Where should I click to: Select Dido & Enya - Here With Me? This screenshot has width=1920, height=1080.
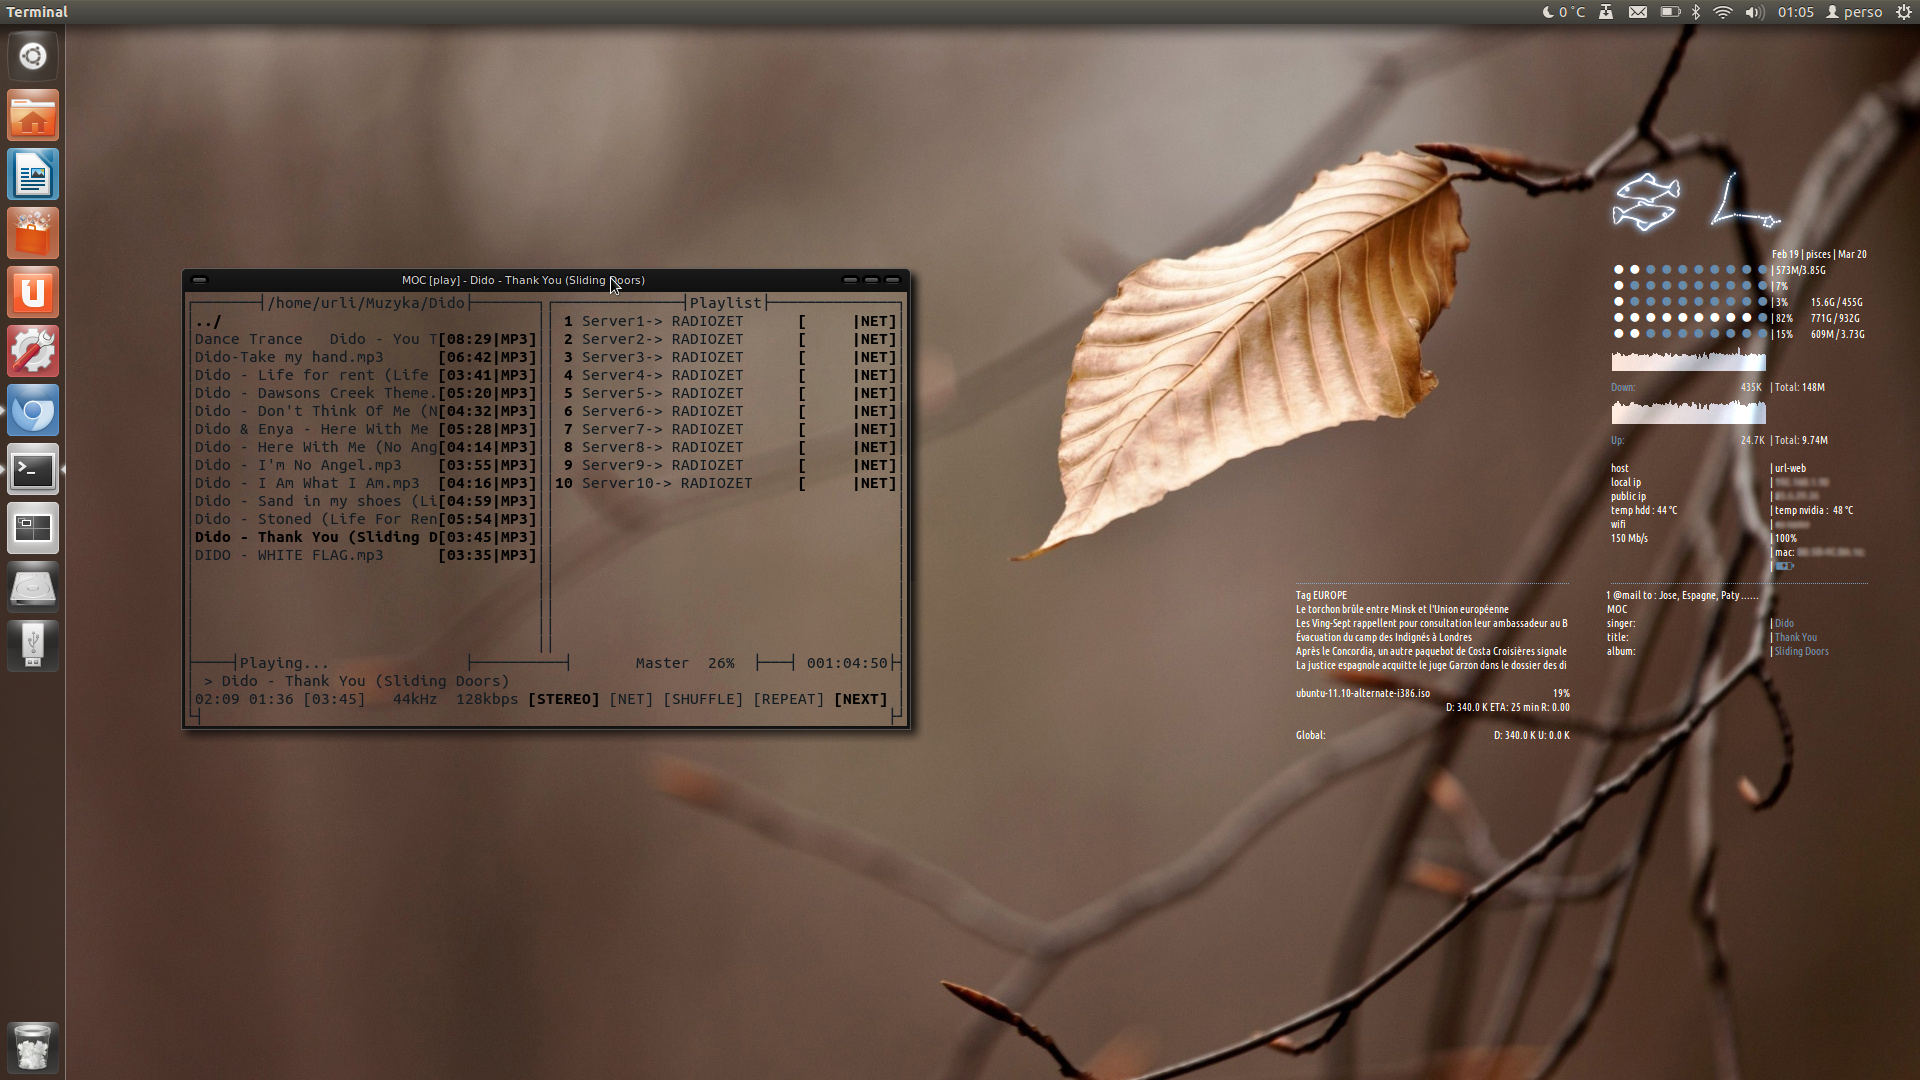tap(366, 429)
